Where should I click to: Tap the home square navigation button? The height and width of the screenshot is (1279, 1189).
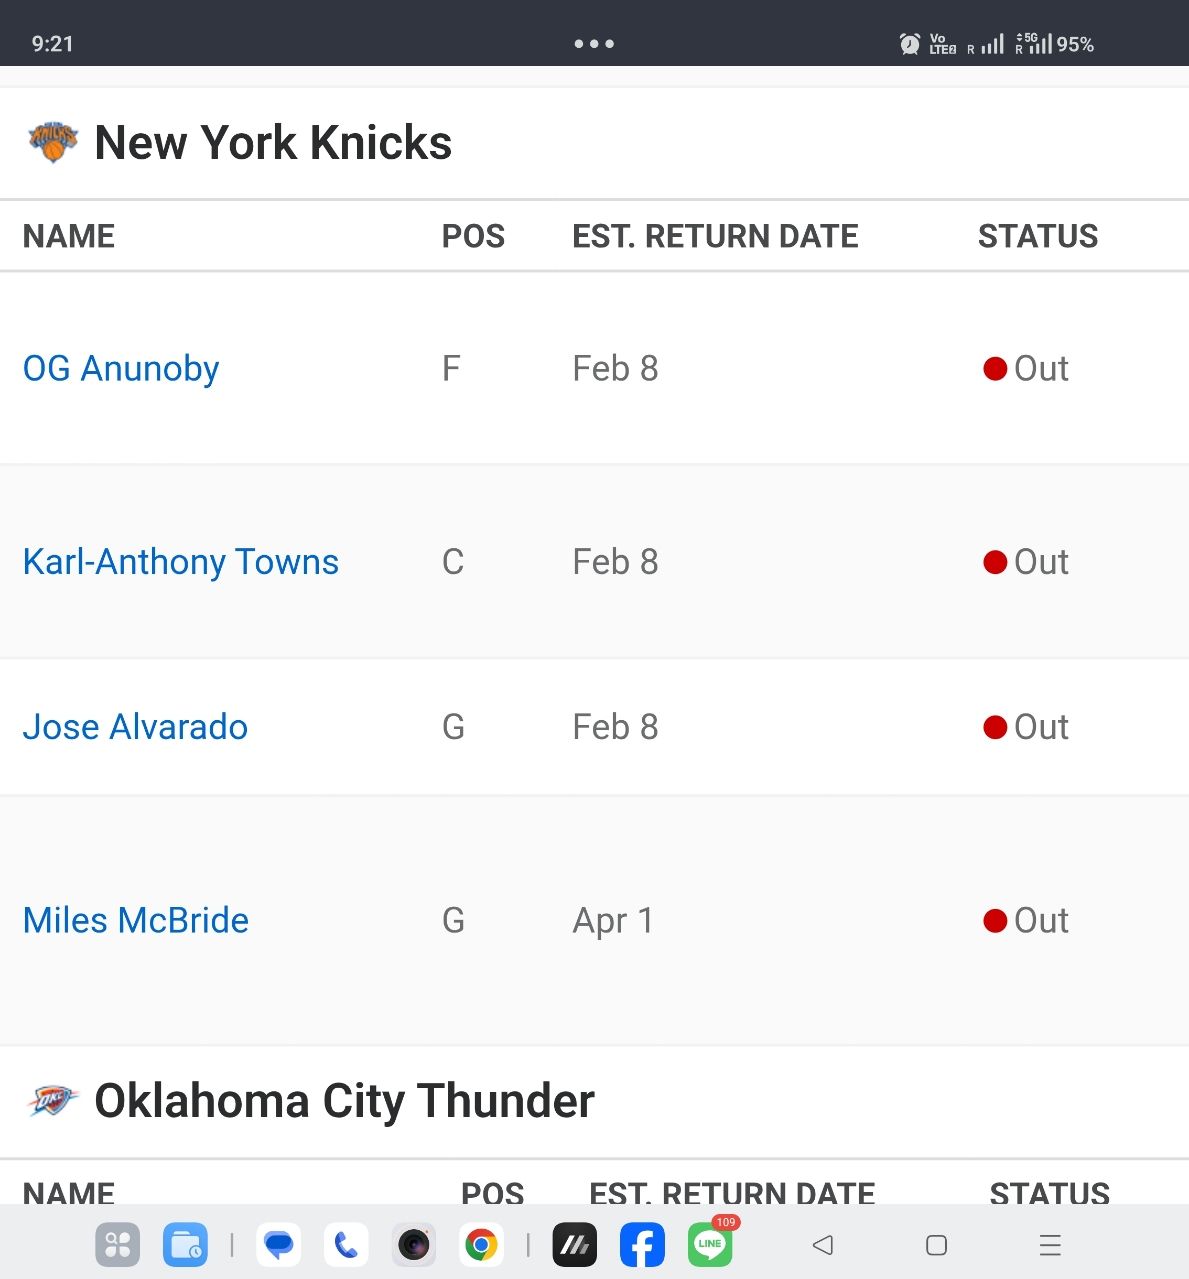pos(936,1245)
